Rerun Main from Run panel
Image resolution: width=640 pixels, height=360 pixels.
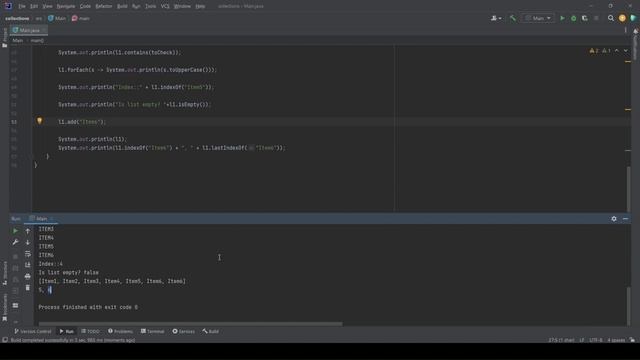pos(15,231)
